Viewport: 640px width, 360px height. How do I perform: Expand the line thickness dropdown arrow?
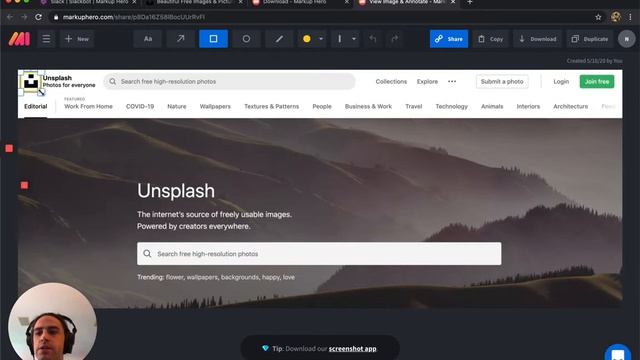point(354,39)
